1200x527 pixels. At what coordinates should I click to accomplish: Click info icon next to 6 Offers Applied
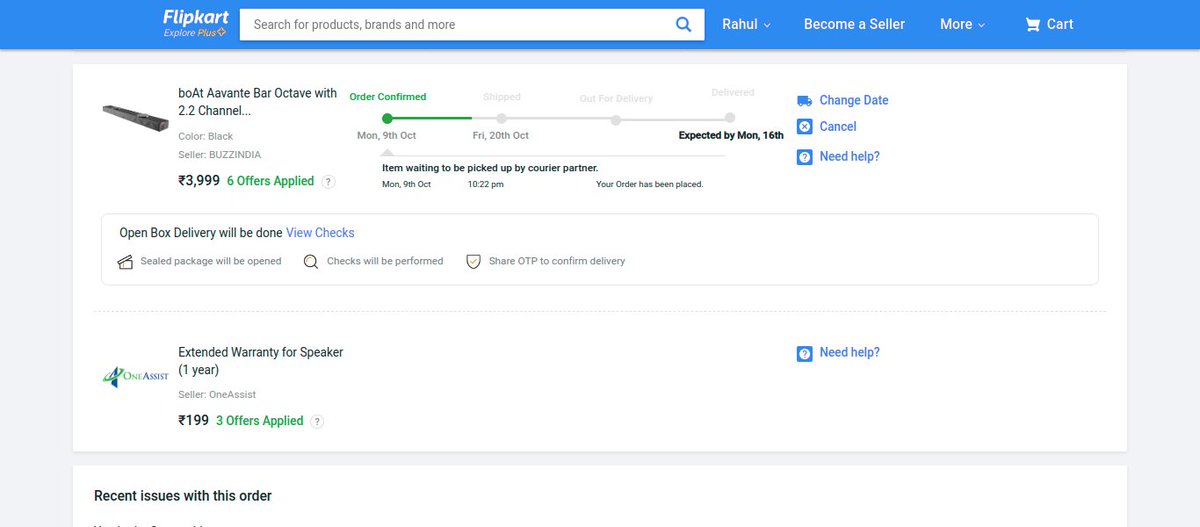pos(328,182)
